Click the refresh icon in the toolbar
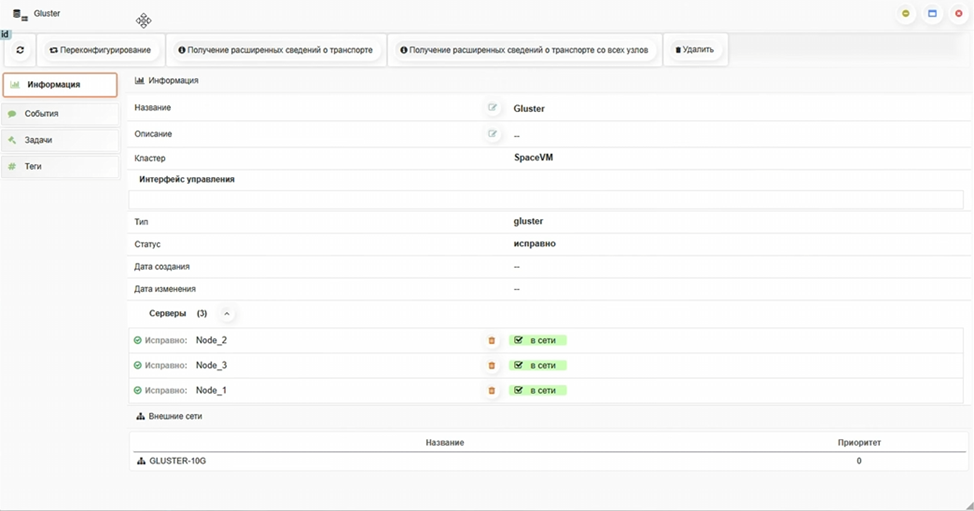 point(20,50)
